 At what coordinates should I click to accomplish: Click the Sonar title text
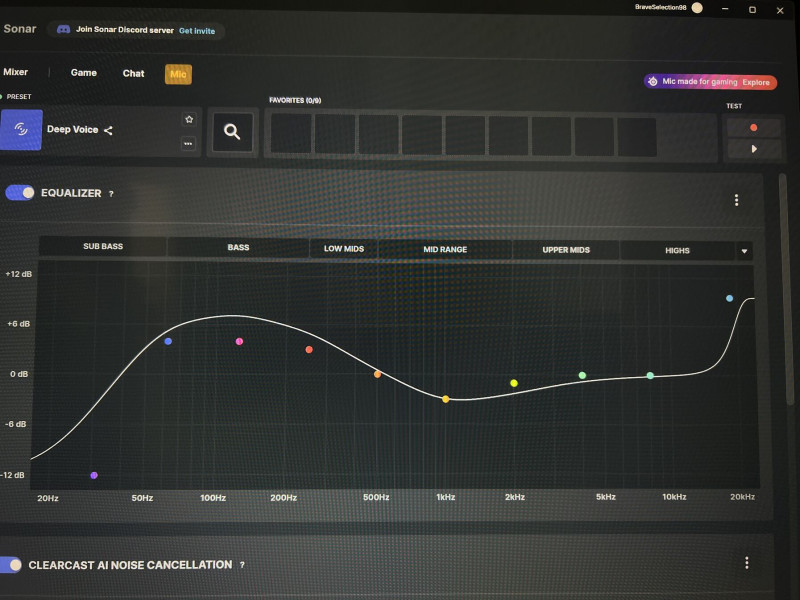click(20, 29)
